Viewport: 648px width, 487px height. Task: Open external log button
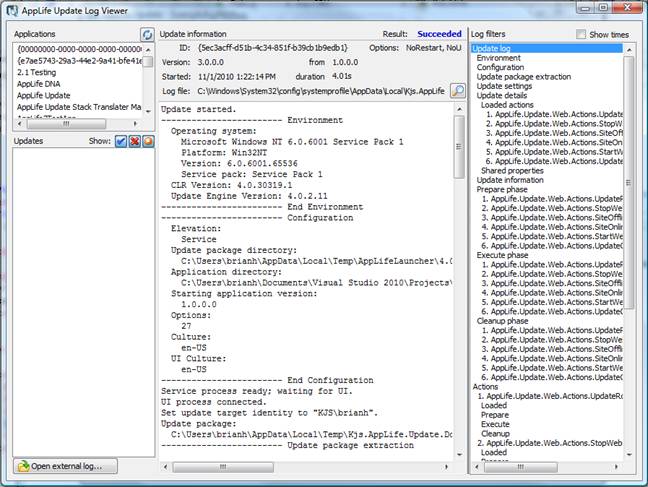65,466
